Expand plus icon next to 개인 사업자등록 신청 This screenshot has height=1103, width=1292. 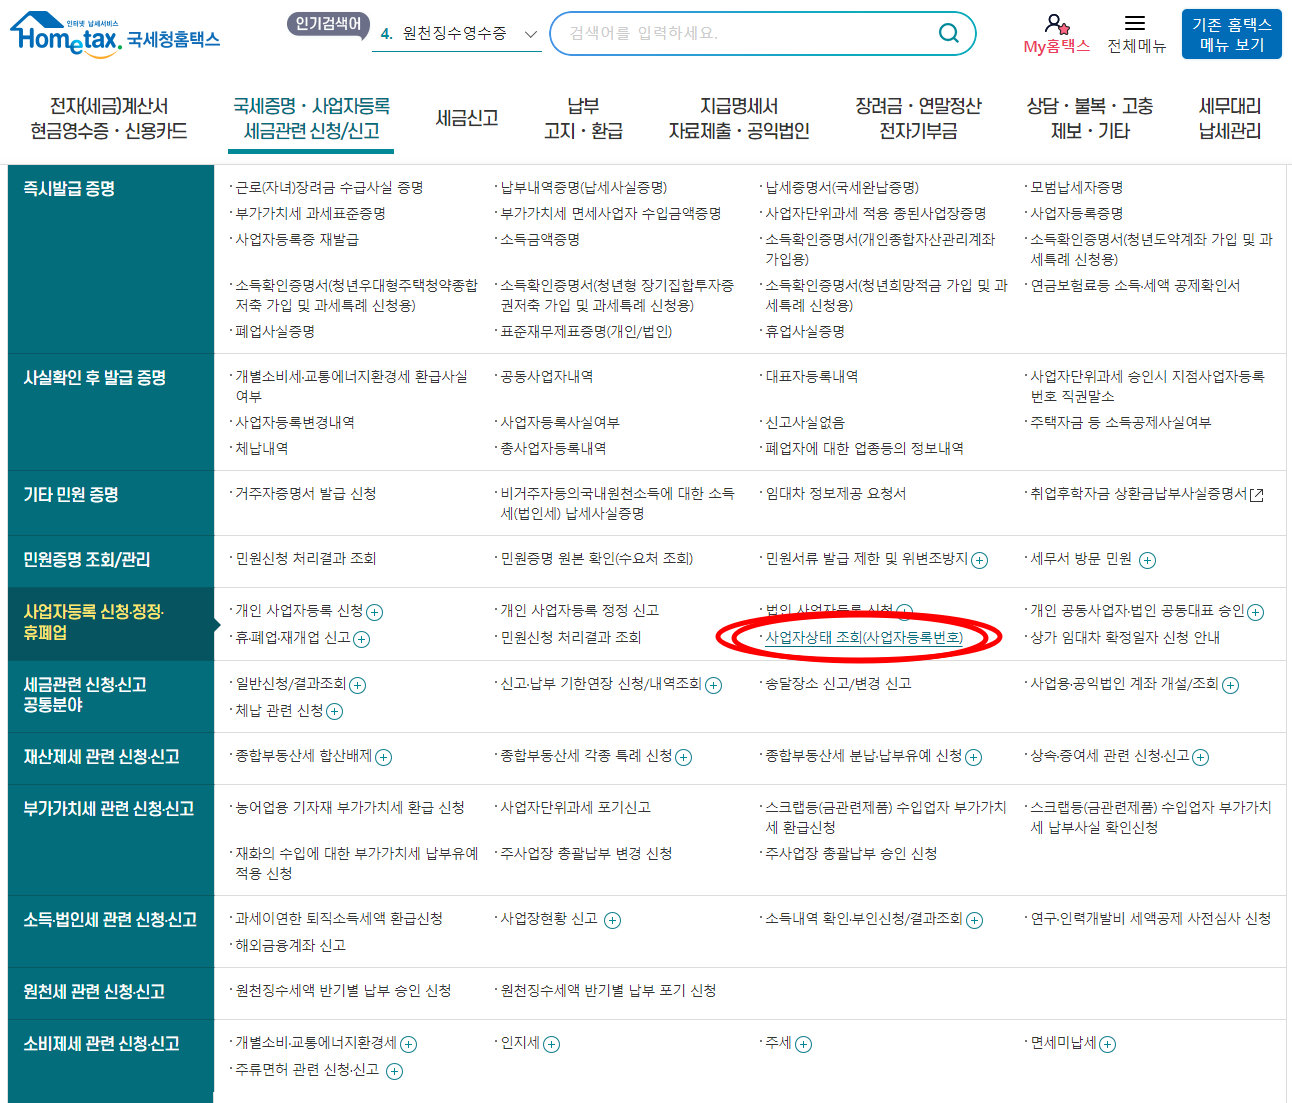375,612
